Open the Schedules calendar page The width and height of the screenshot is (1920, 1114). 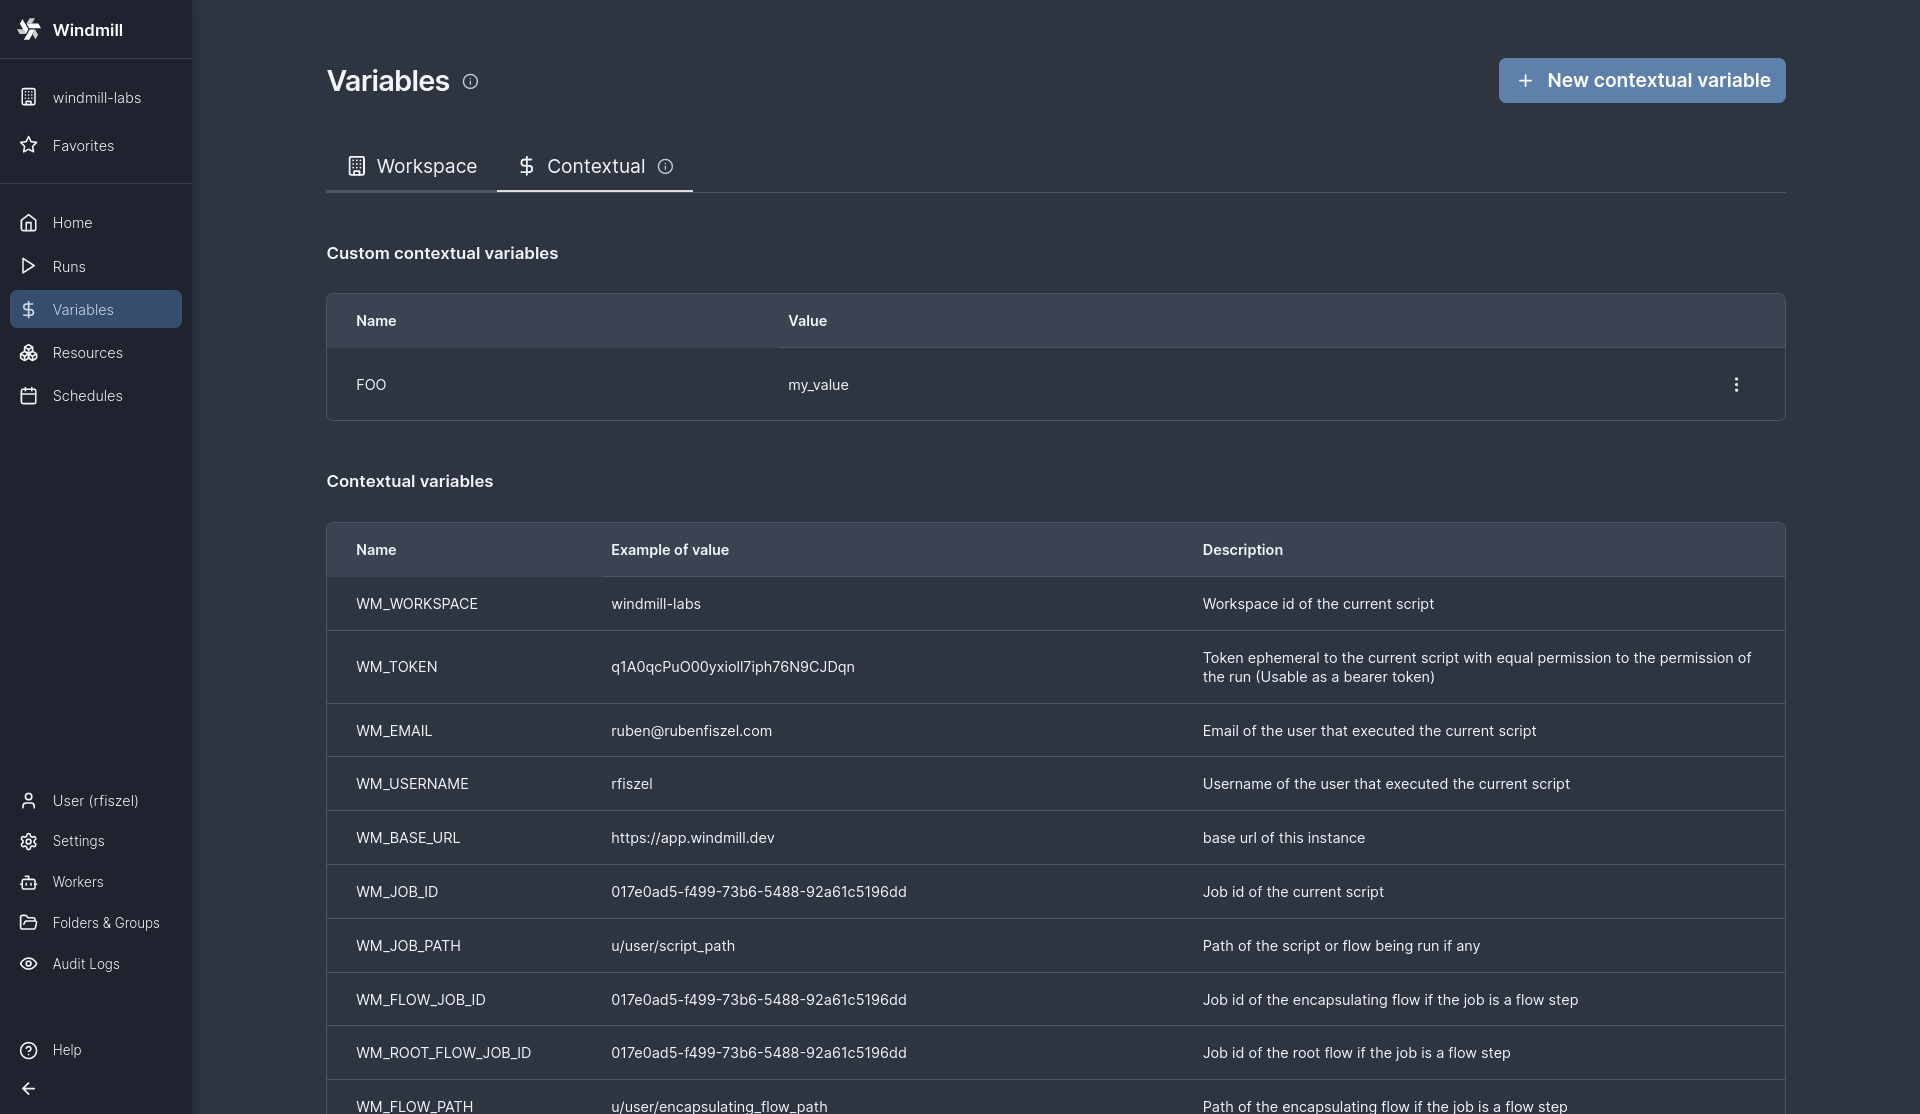tap(87, 396)
